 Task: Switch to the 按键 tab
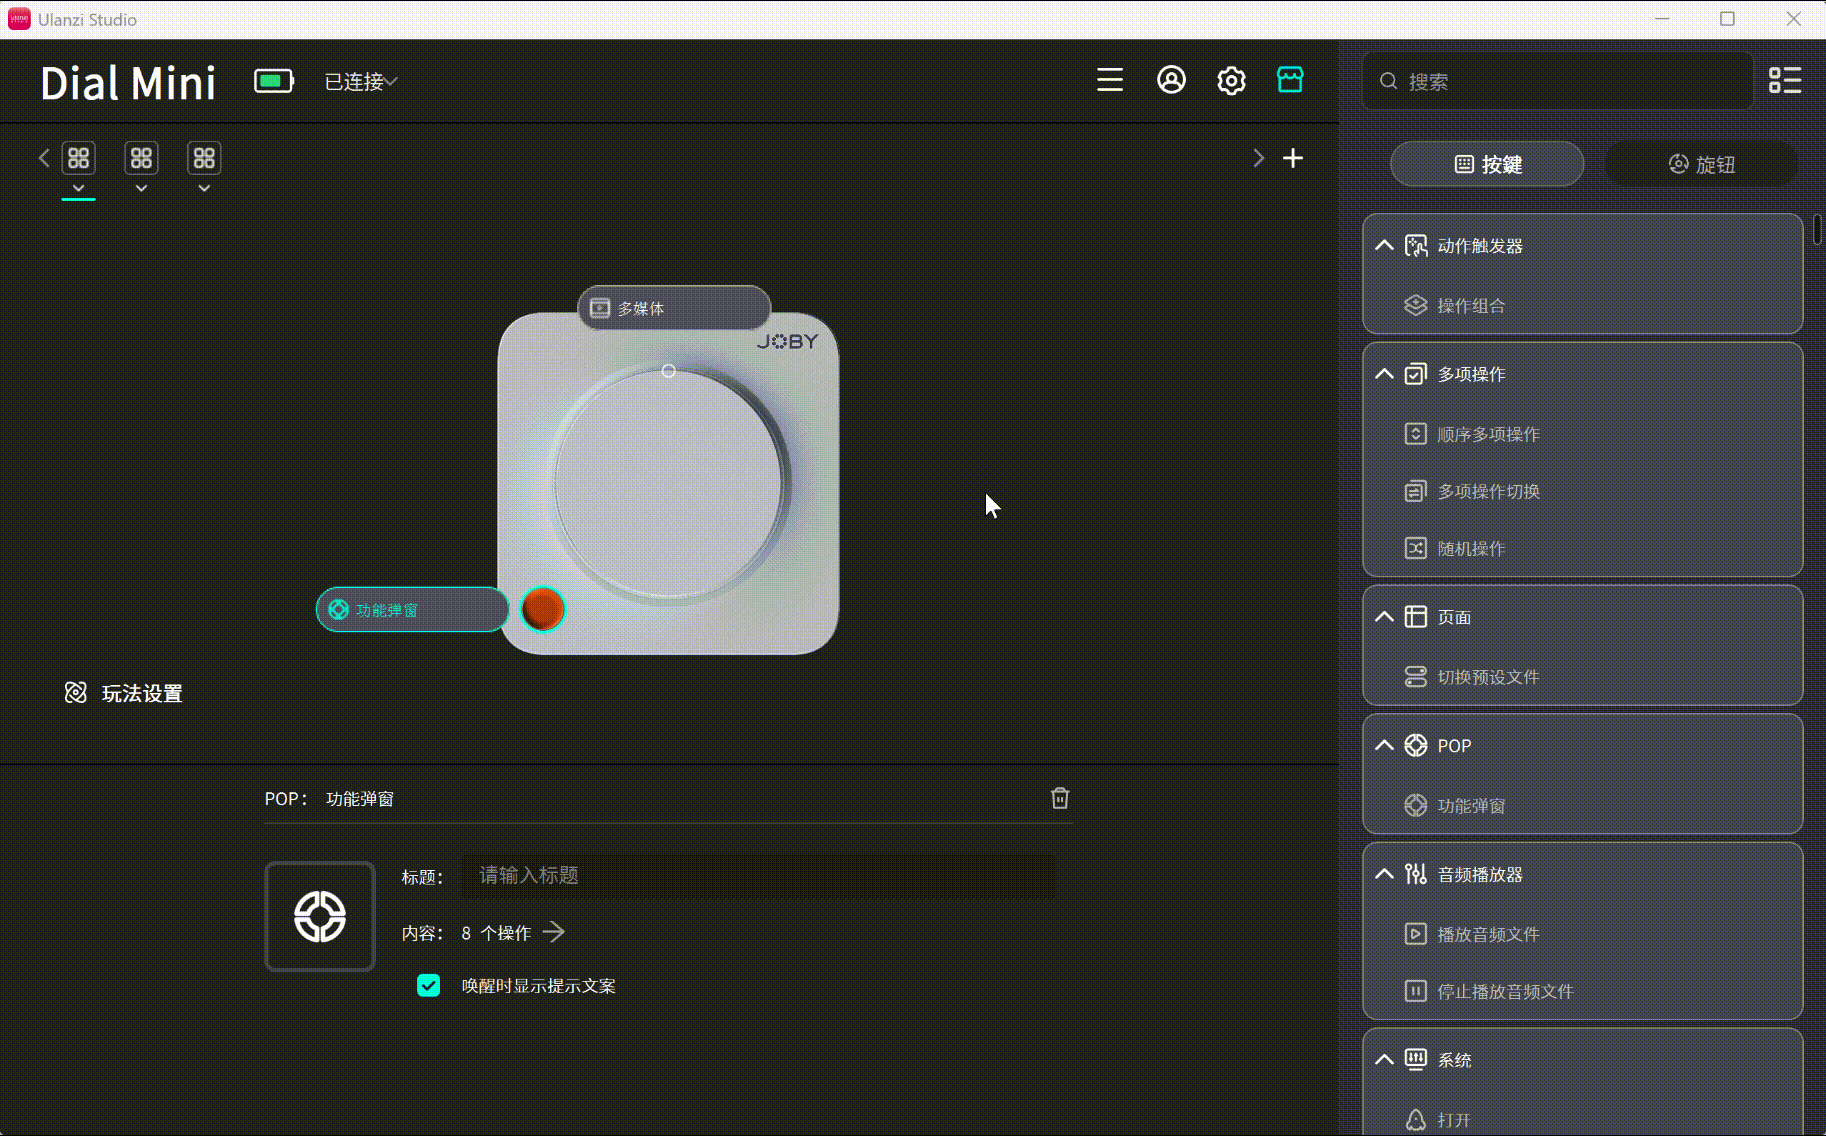point(1487,164)
